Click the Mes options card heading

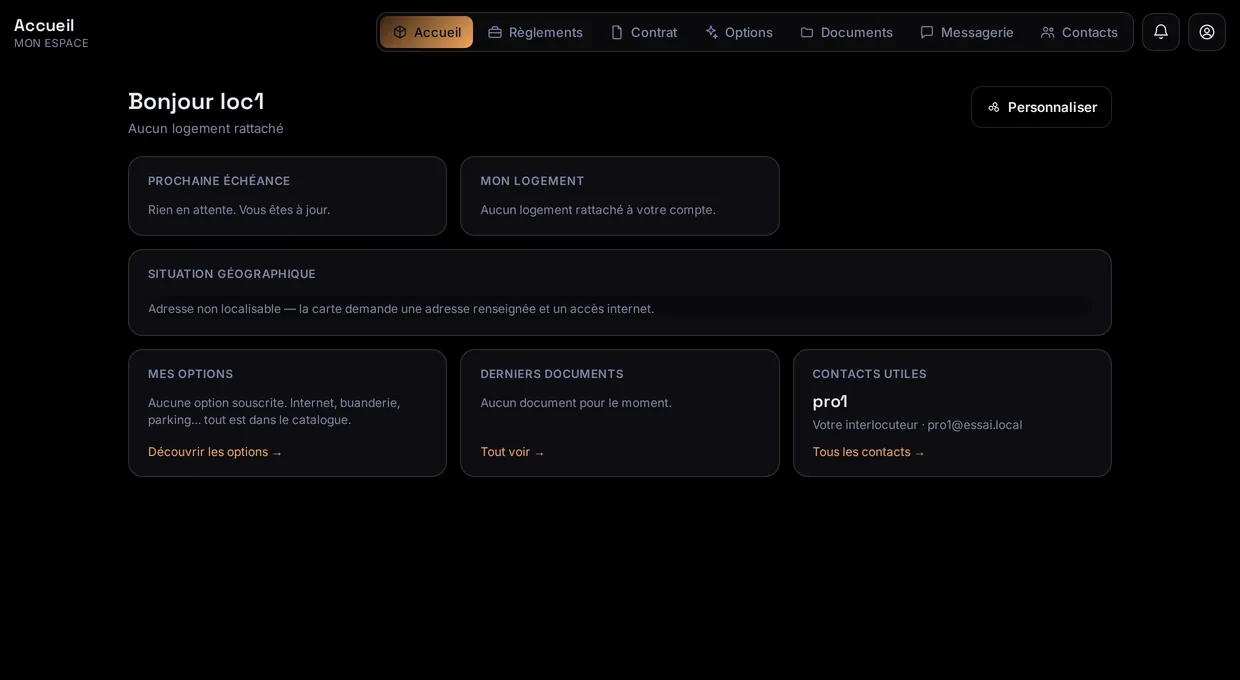coord(191,374)
